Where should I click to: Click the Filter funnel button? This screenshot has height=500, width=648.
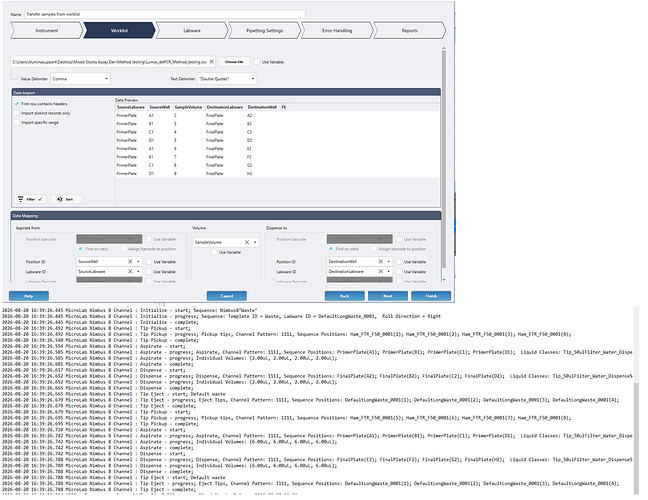click(x=31, y=199)
